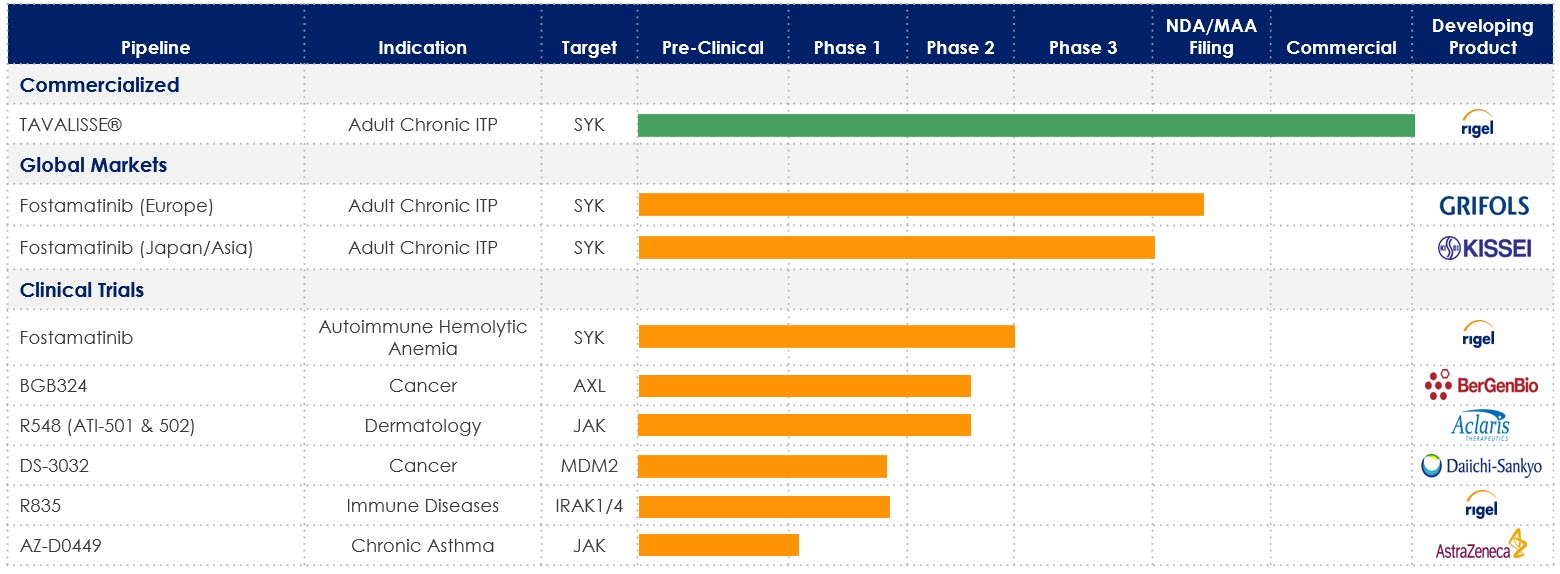The image size is (1560, 574).
Task: Click the green TAVALISSE progress bar
Action: [x=1025, y=125]
